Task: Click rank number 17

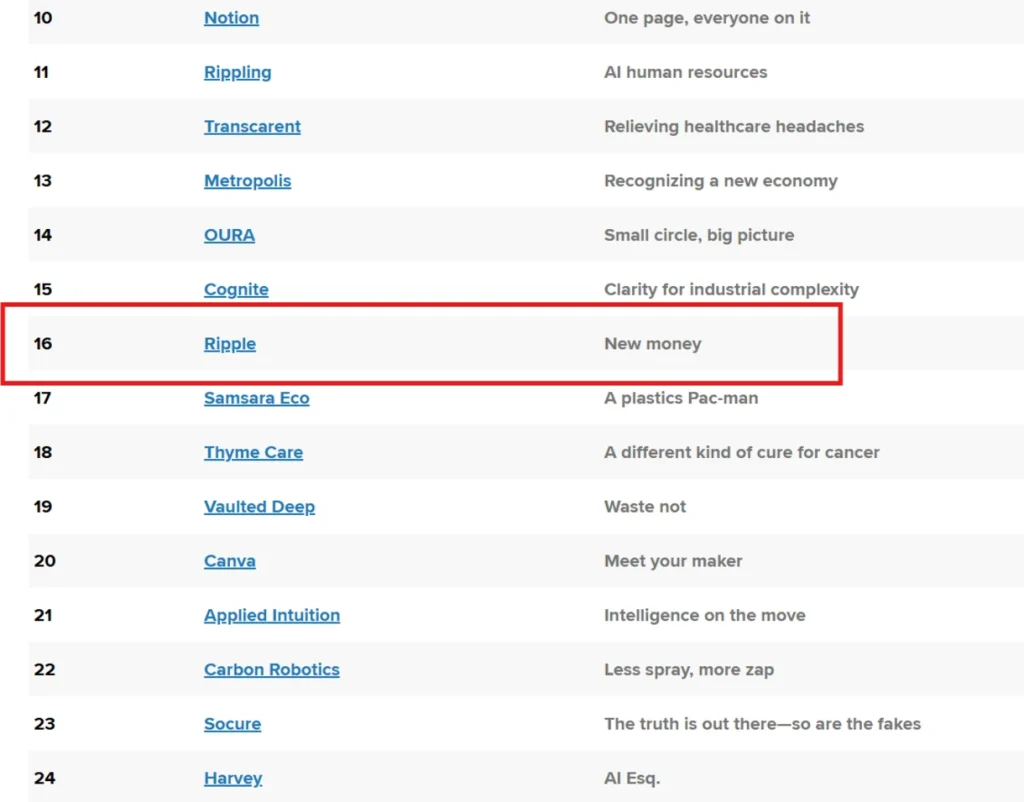Action: coord(42,398)
